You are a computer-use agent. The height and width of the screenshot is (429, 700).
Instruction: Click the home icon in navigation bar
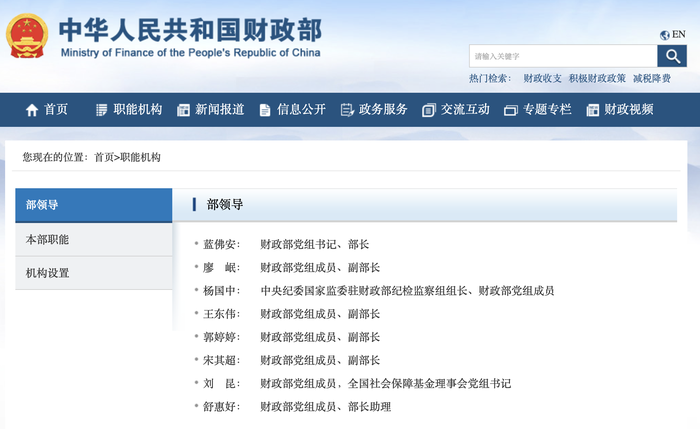tap(32, 110)
